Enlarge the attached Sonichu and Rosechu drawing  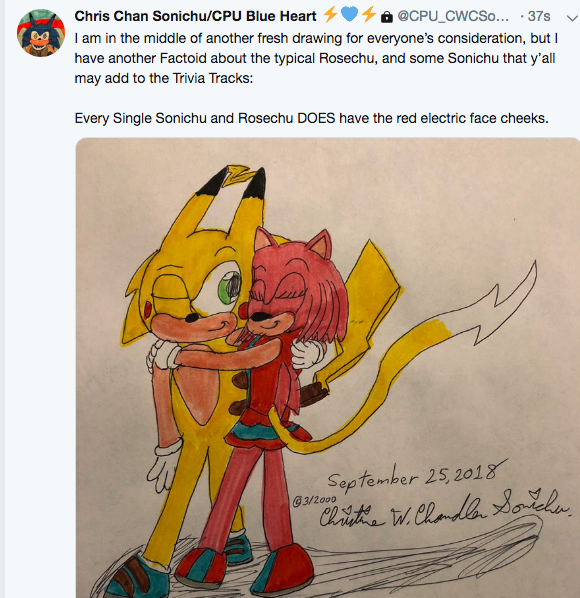[x=328, y=368]
